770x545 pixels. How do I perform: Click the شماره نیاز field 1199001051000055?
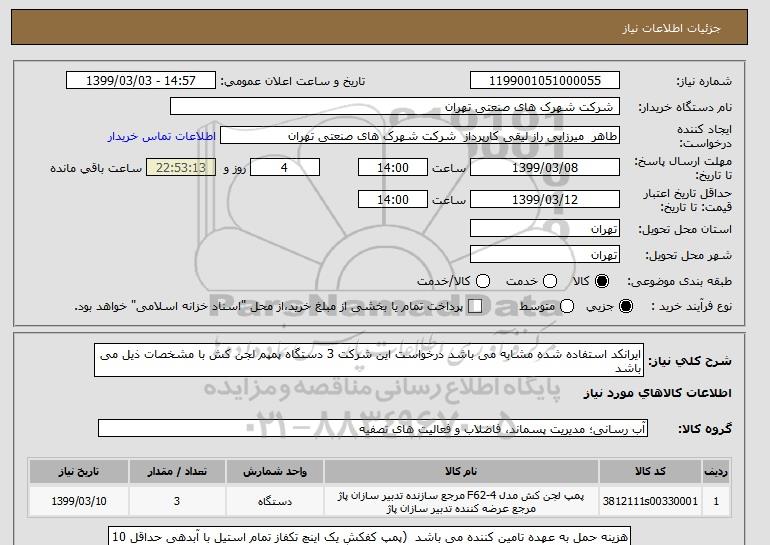pyautogui.click(x=545, y=81)
